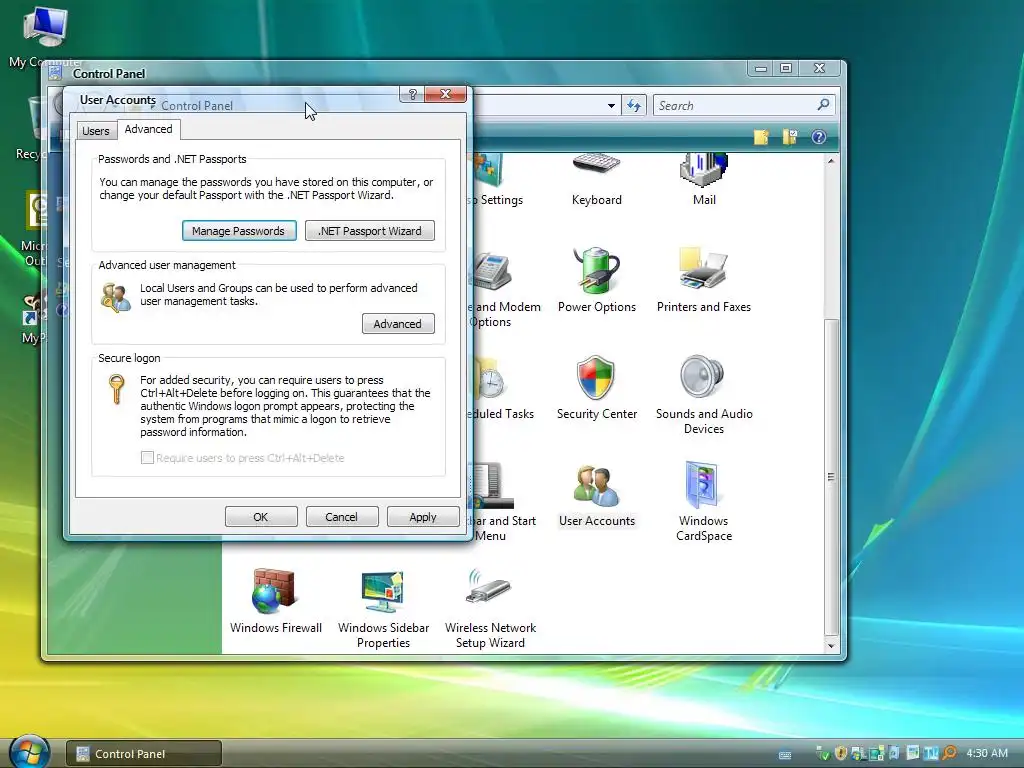This screenshot has width=1024, height=768.
Task: Click the on-screen keyboard taskbar icon
Action: (785, 755)
